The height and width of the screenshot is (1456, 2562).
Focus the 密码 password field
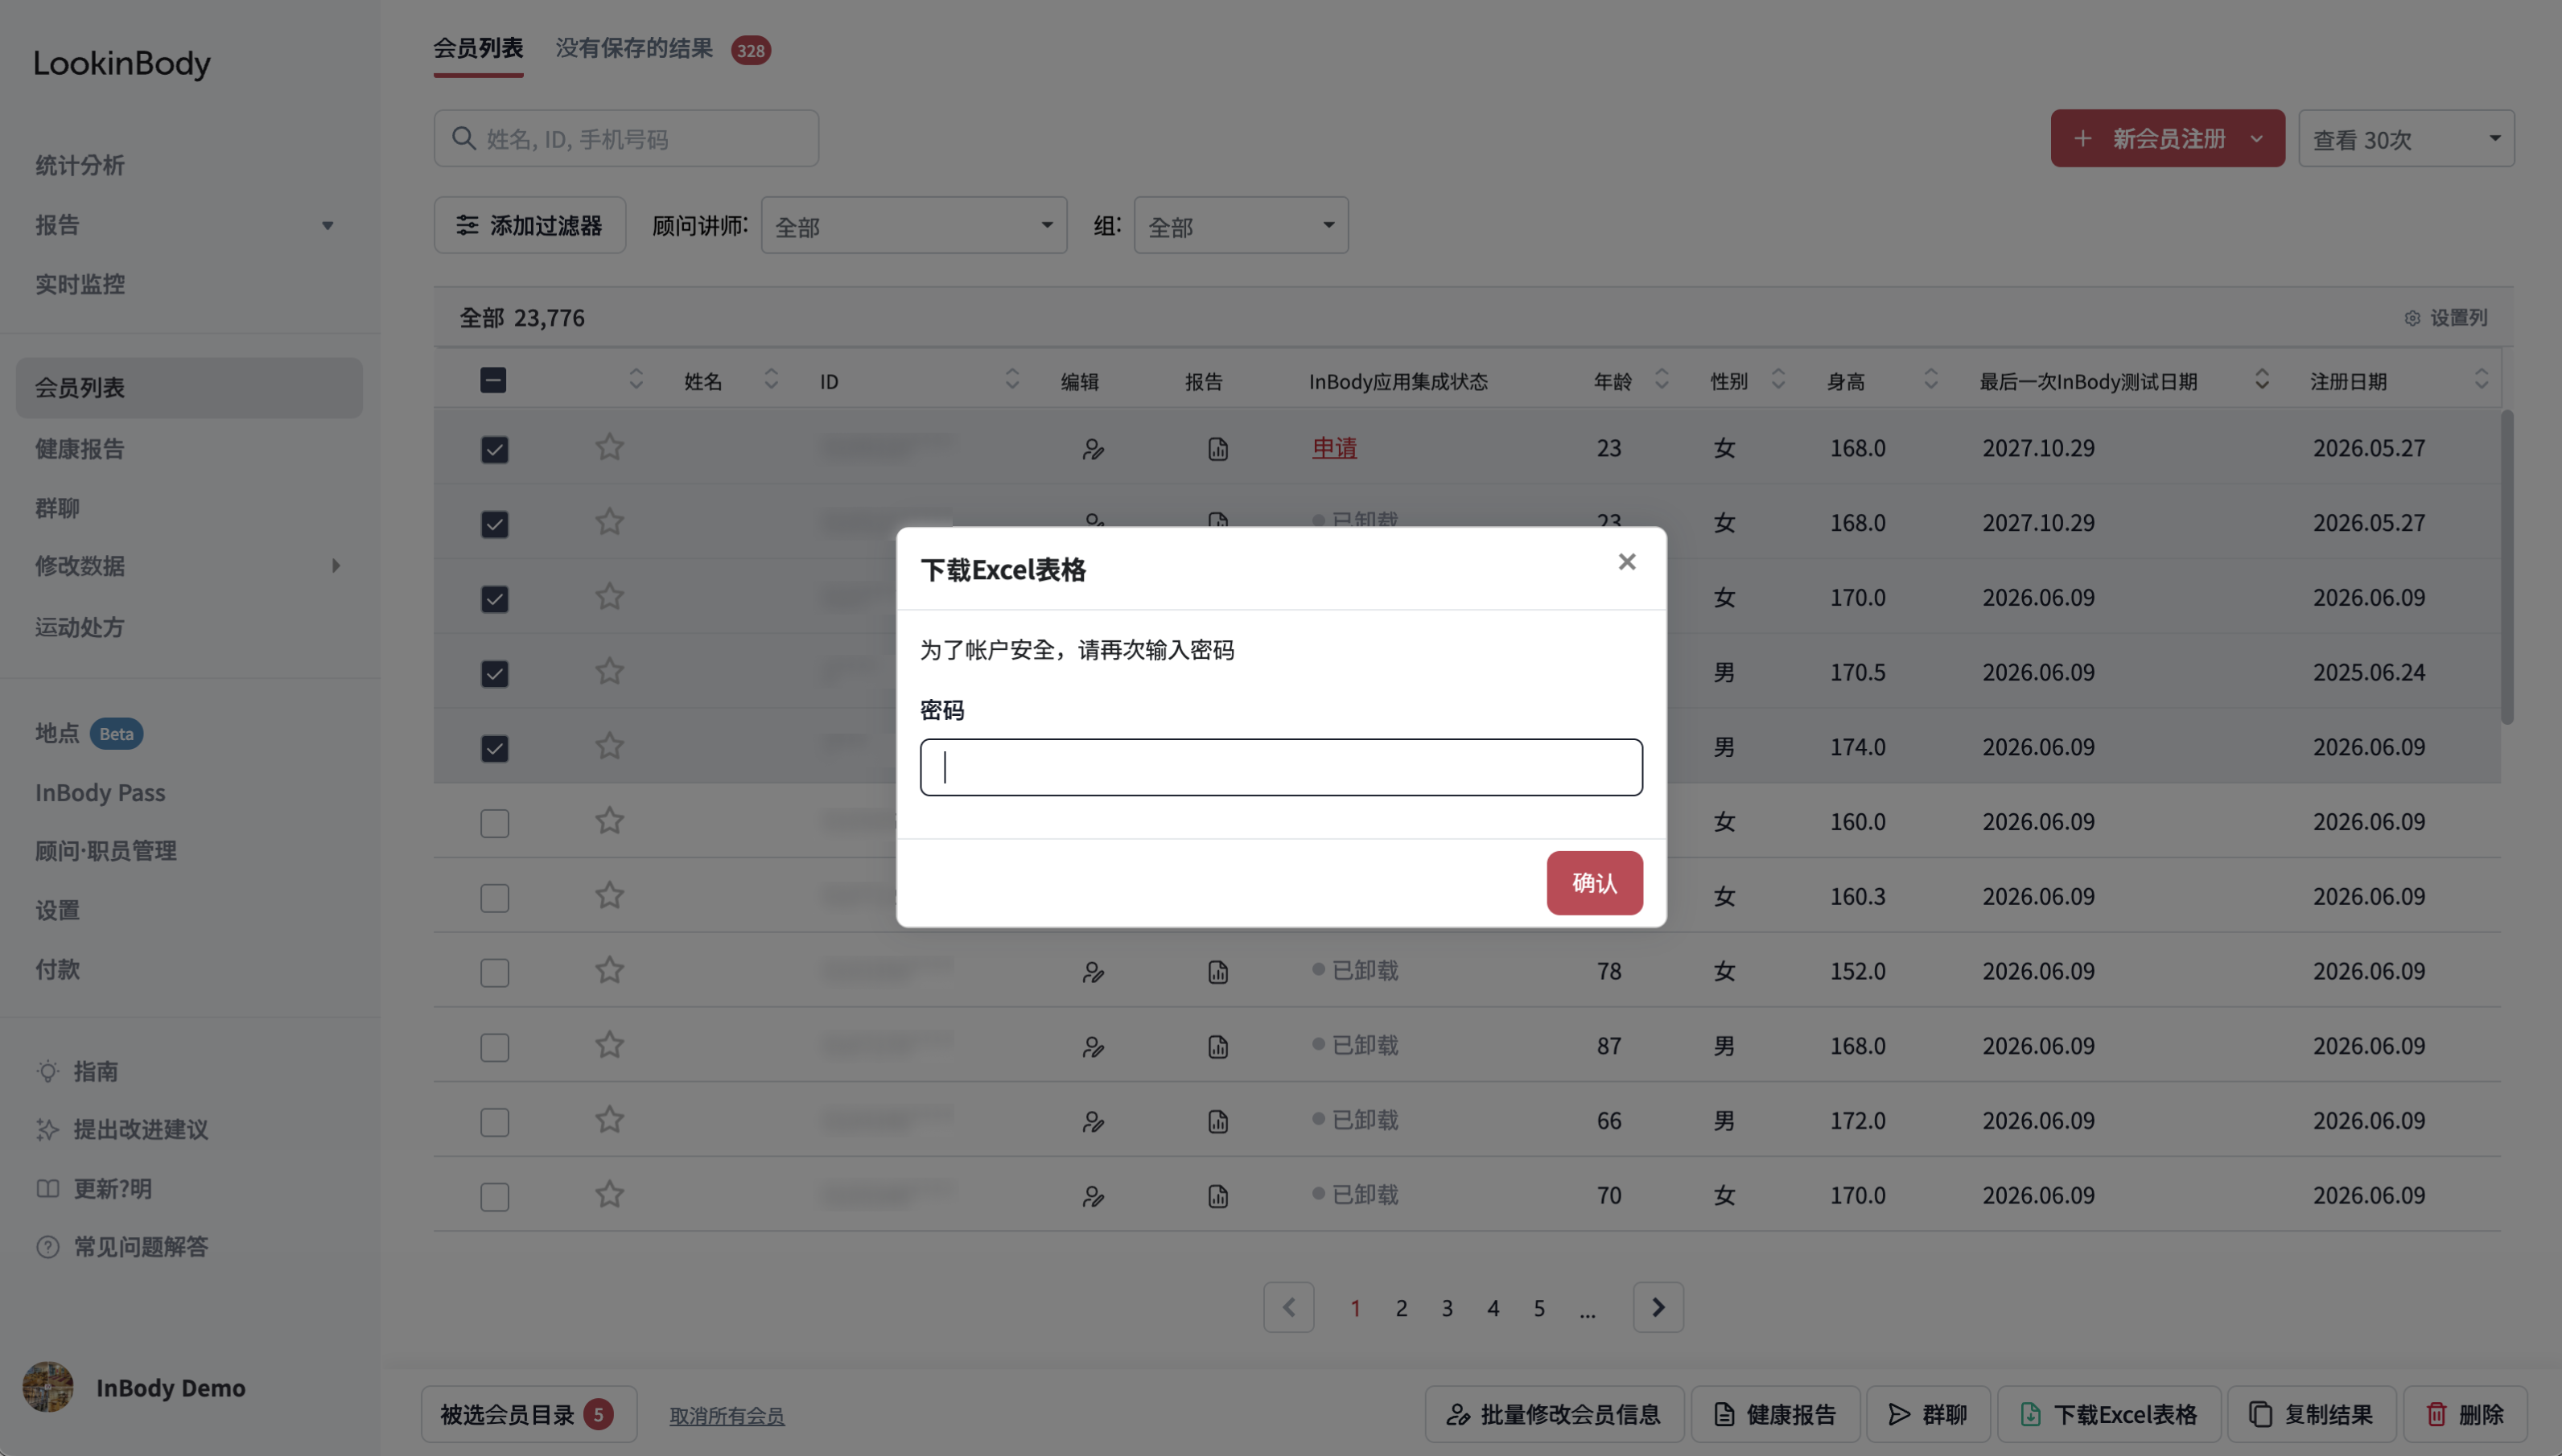coord(1281,767)
